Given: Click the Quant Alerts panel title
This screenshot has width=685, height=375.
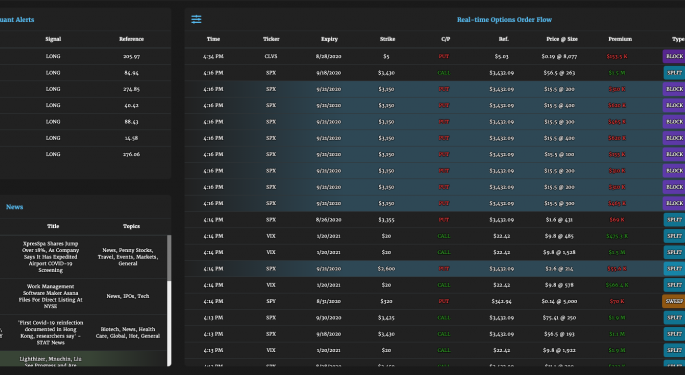Looking at the screenshot, I should click(x=17, y=19).
